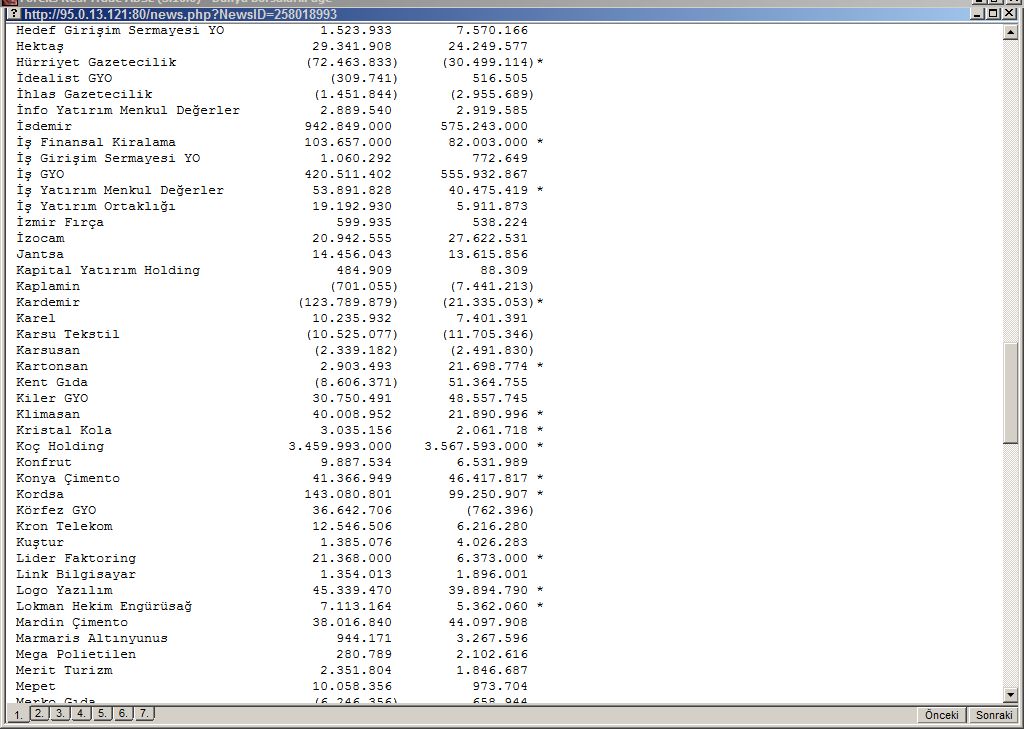Select the Kristal Kola row label
Screen dimensions: 1024x729
[64, 430]
